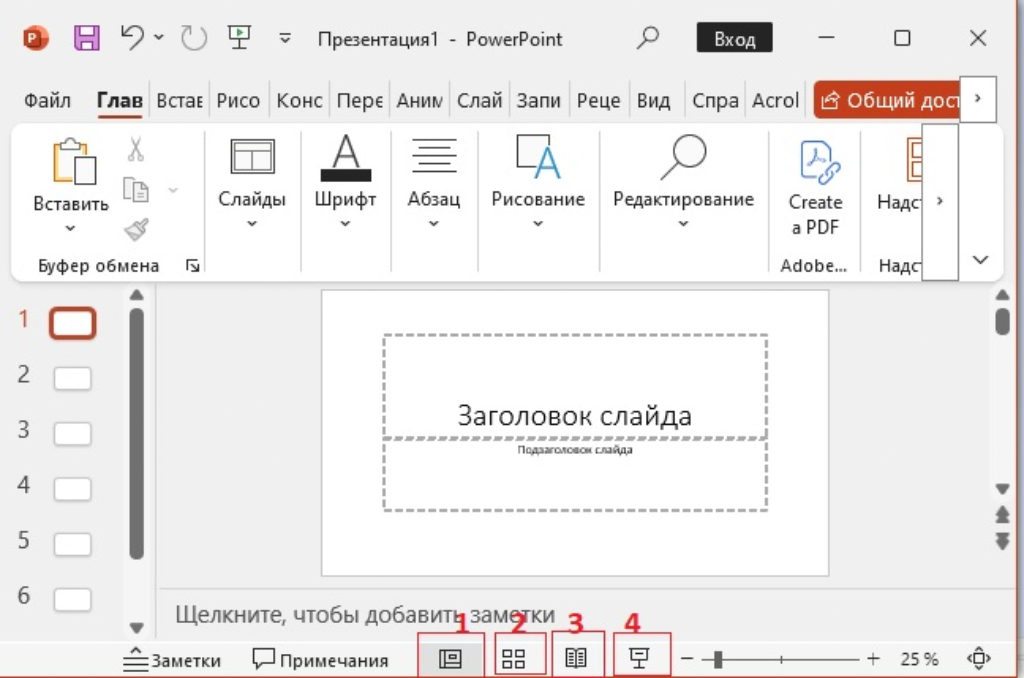
Task: Click fit slide to window icon
Action: (x=978, y=658)
